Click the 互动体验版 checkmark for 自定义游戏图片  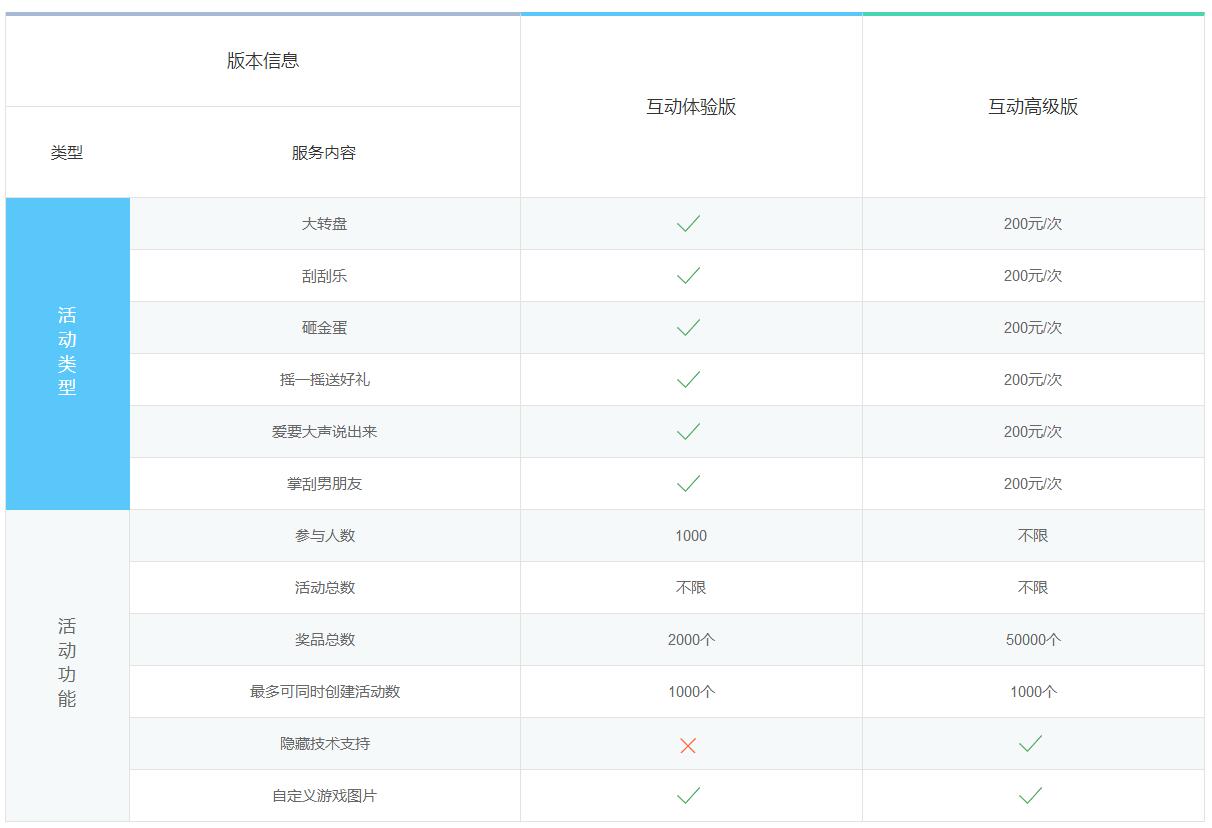tap(688, 796)
